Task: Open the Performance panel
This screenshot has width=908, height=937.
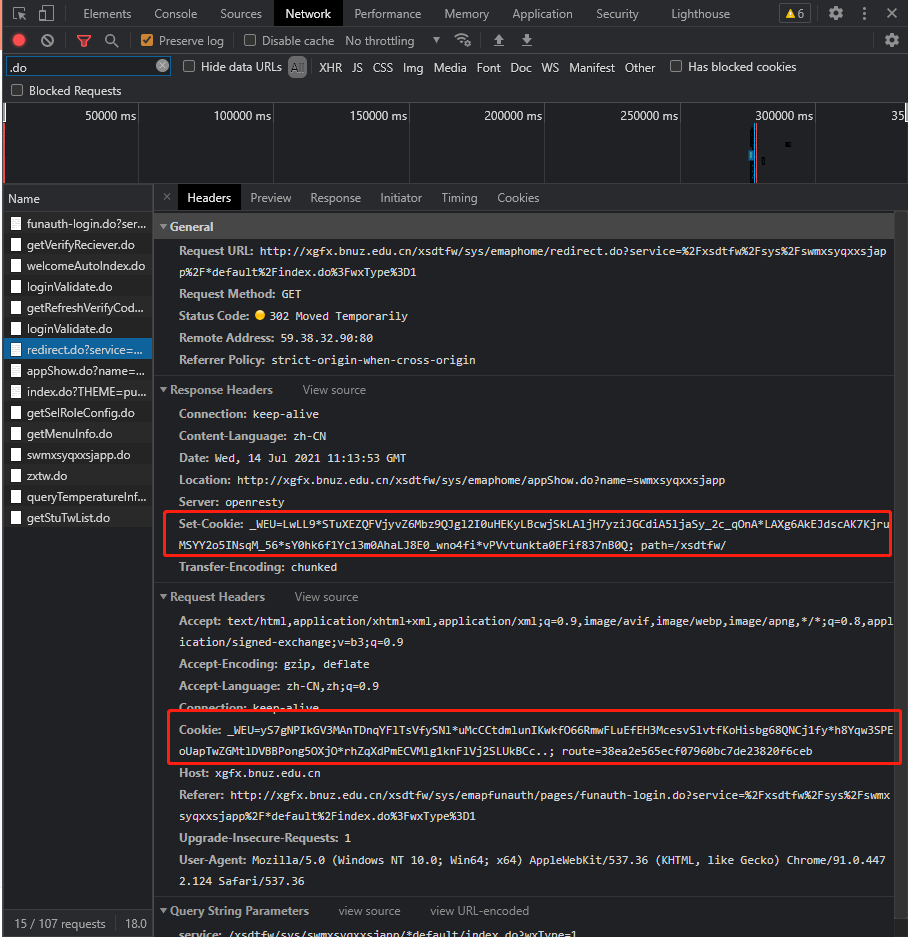Action: (x=387, y=13)
